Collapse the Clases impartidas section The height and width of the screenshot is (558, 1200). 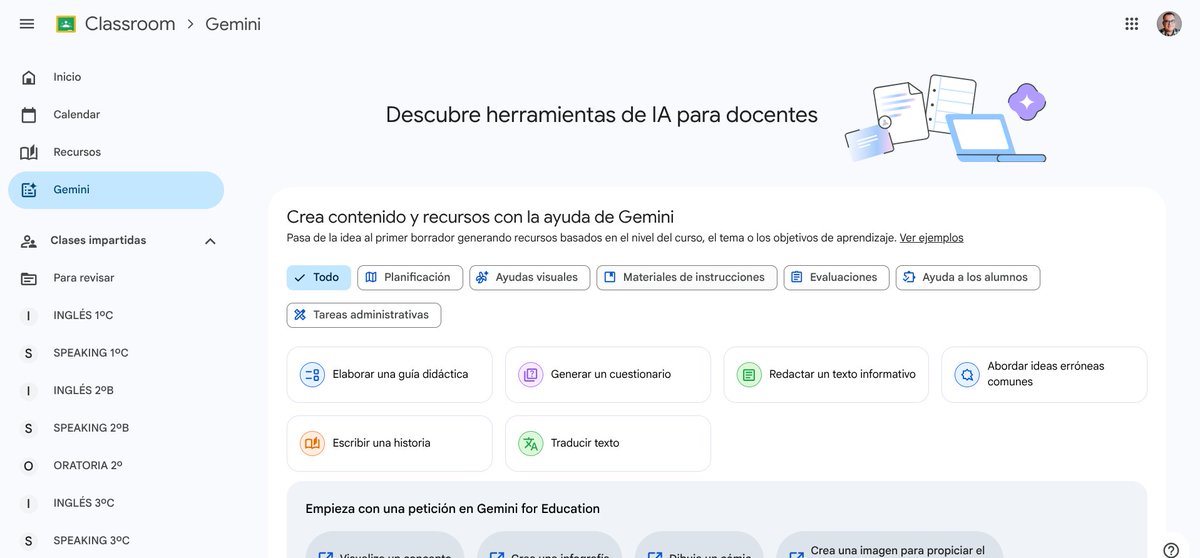click(x=210, y=241)
